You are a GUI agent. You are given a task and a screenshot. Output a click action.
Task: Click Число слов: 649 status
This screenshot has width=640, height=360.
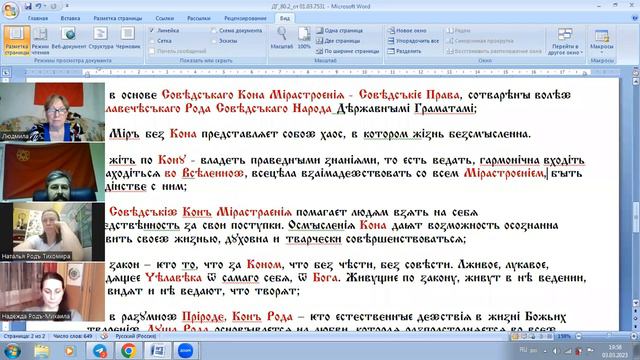click(72, 336)
